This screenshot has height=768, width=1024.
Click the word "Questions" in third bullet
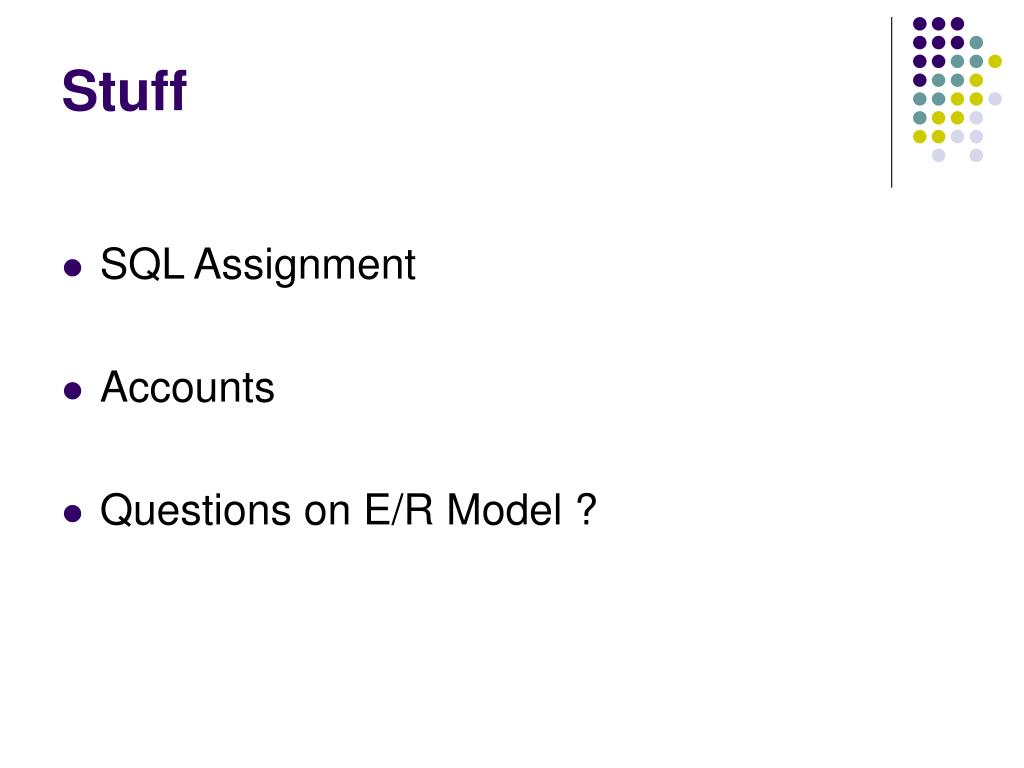[196, 509]
